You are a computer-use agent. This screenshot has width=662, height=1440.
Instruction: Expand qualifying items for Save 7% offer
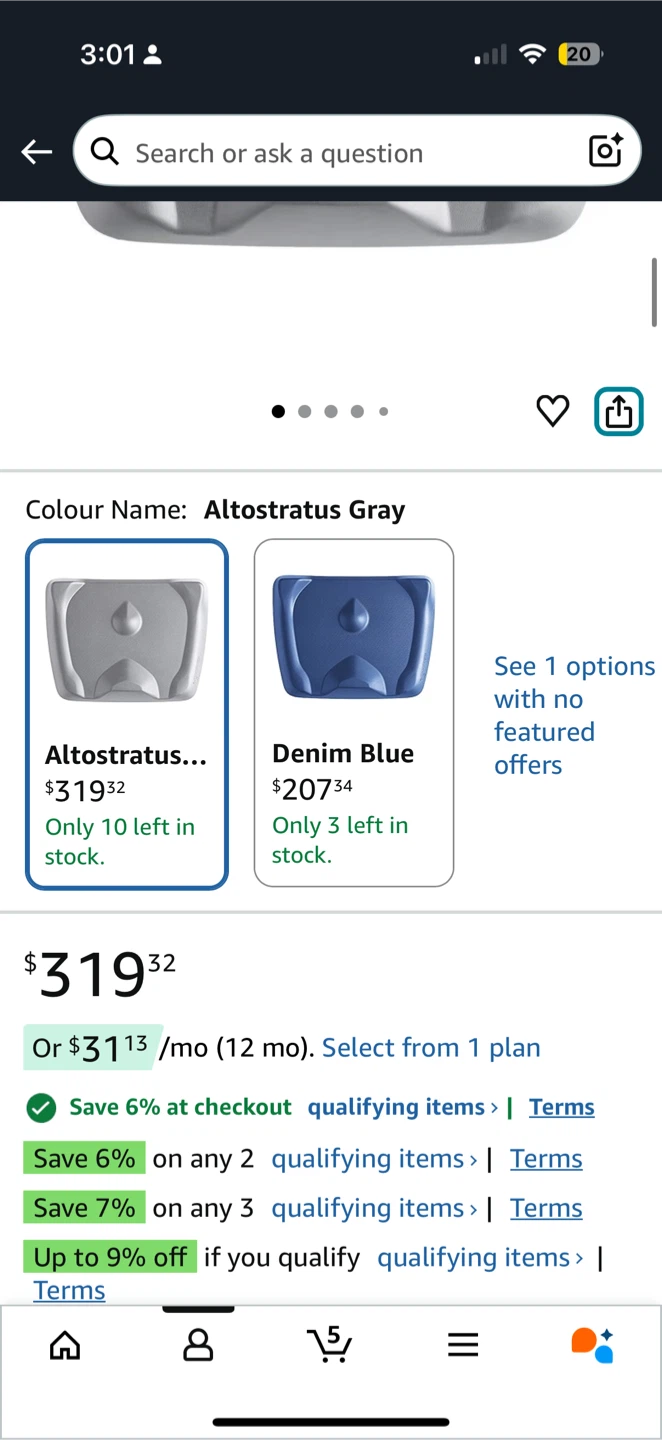click(x=374, y=1208)
